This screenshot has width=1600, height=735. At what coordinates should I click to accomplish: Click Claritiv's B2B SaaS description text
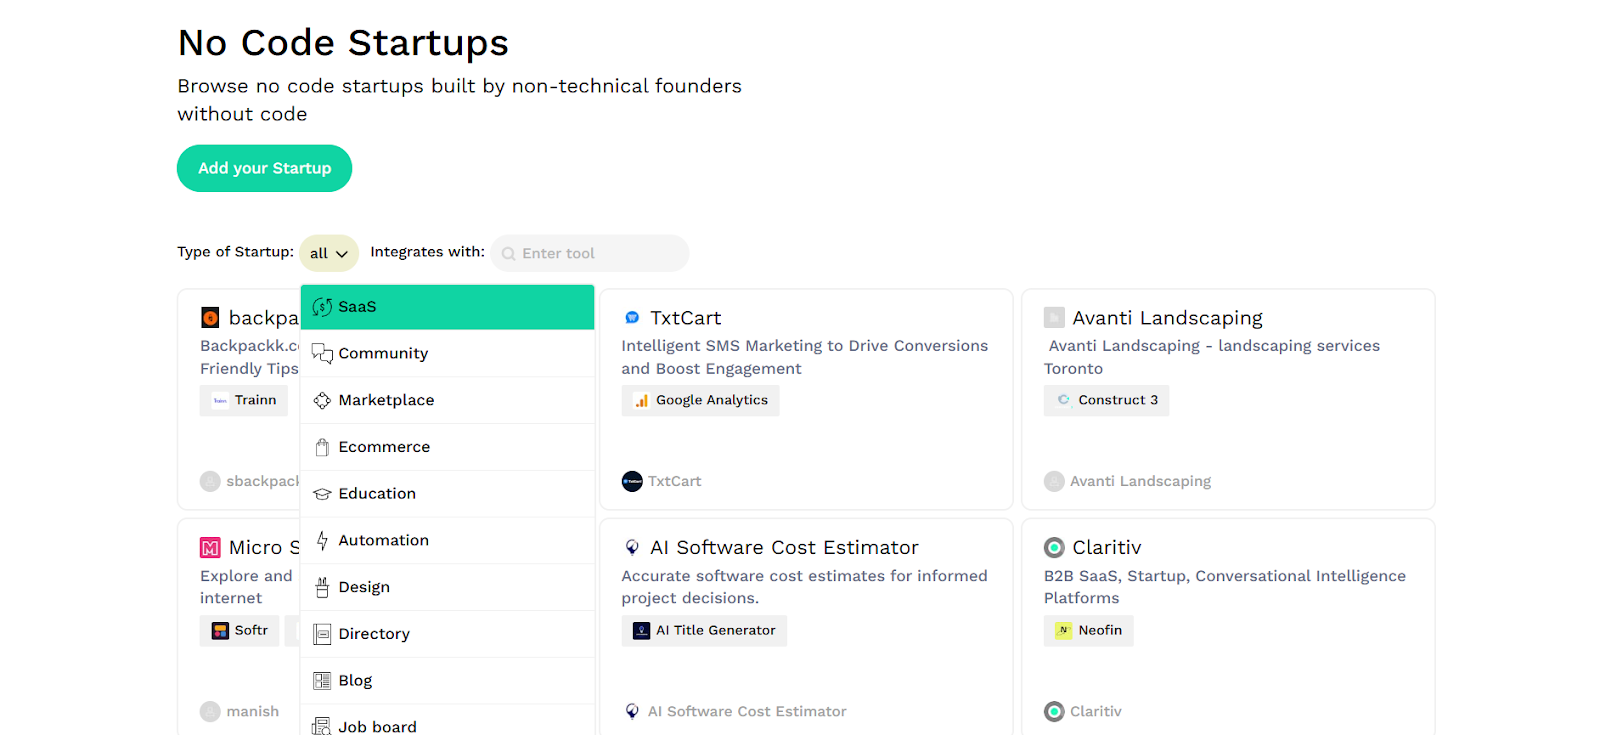tap(1224, 587)
